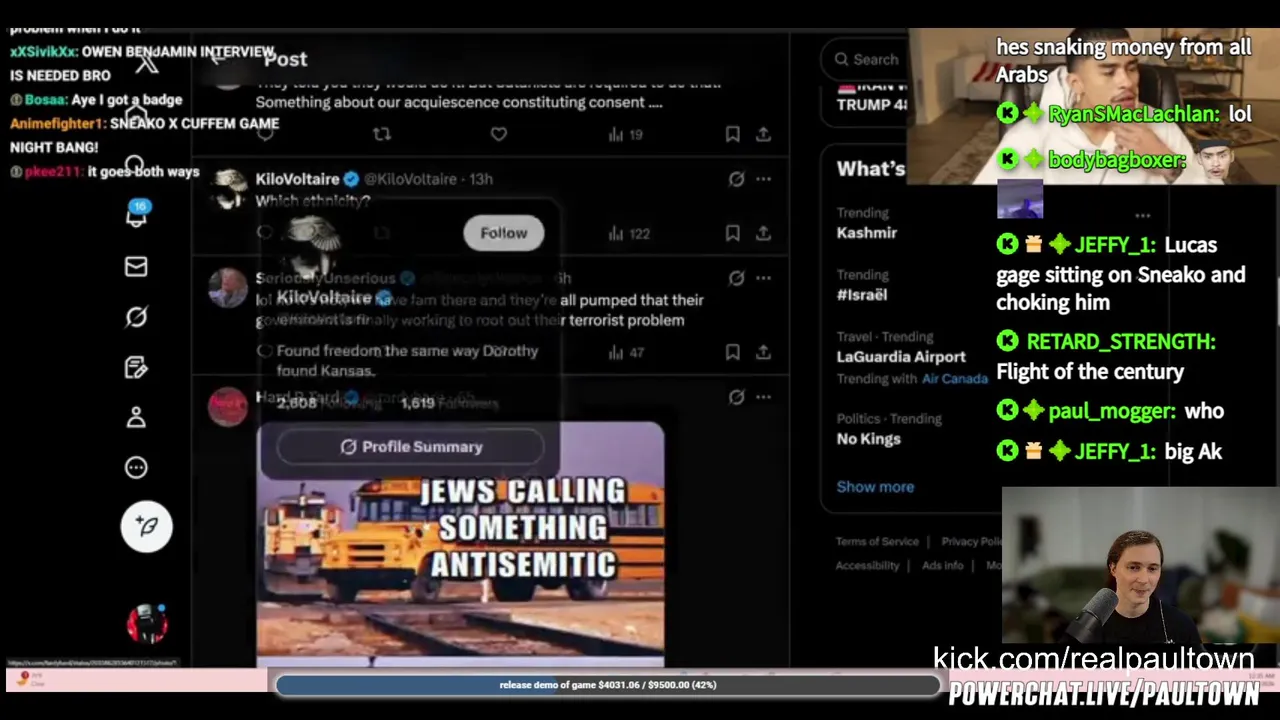Click the bottom webcam feed of streamer
Image resolution: width=1280 pixels, height=720 pixels.
(1141, 565)
